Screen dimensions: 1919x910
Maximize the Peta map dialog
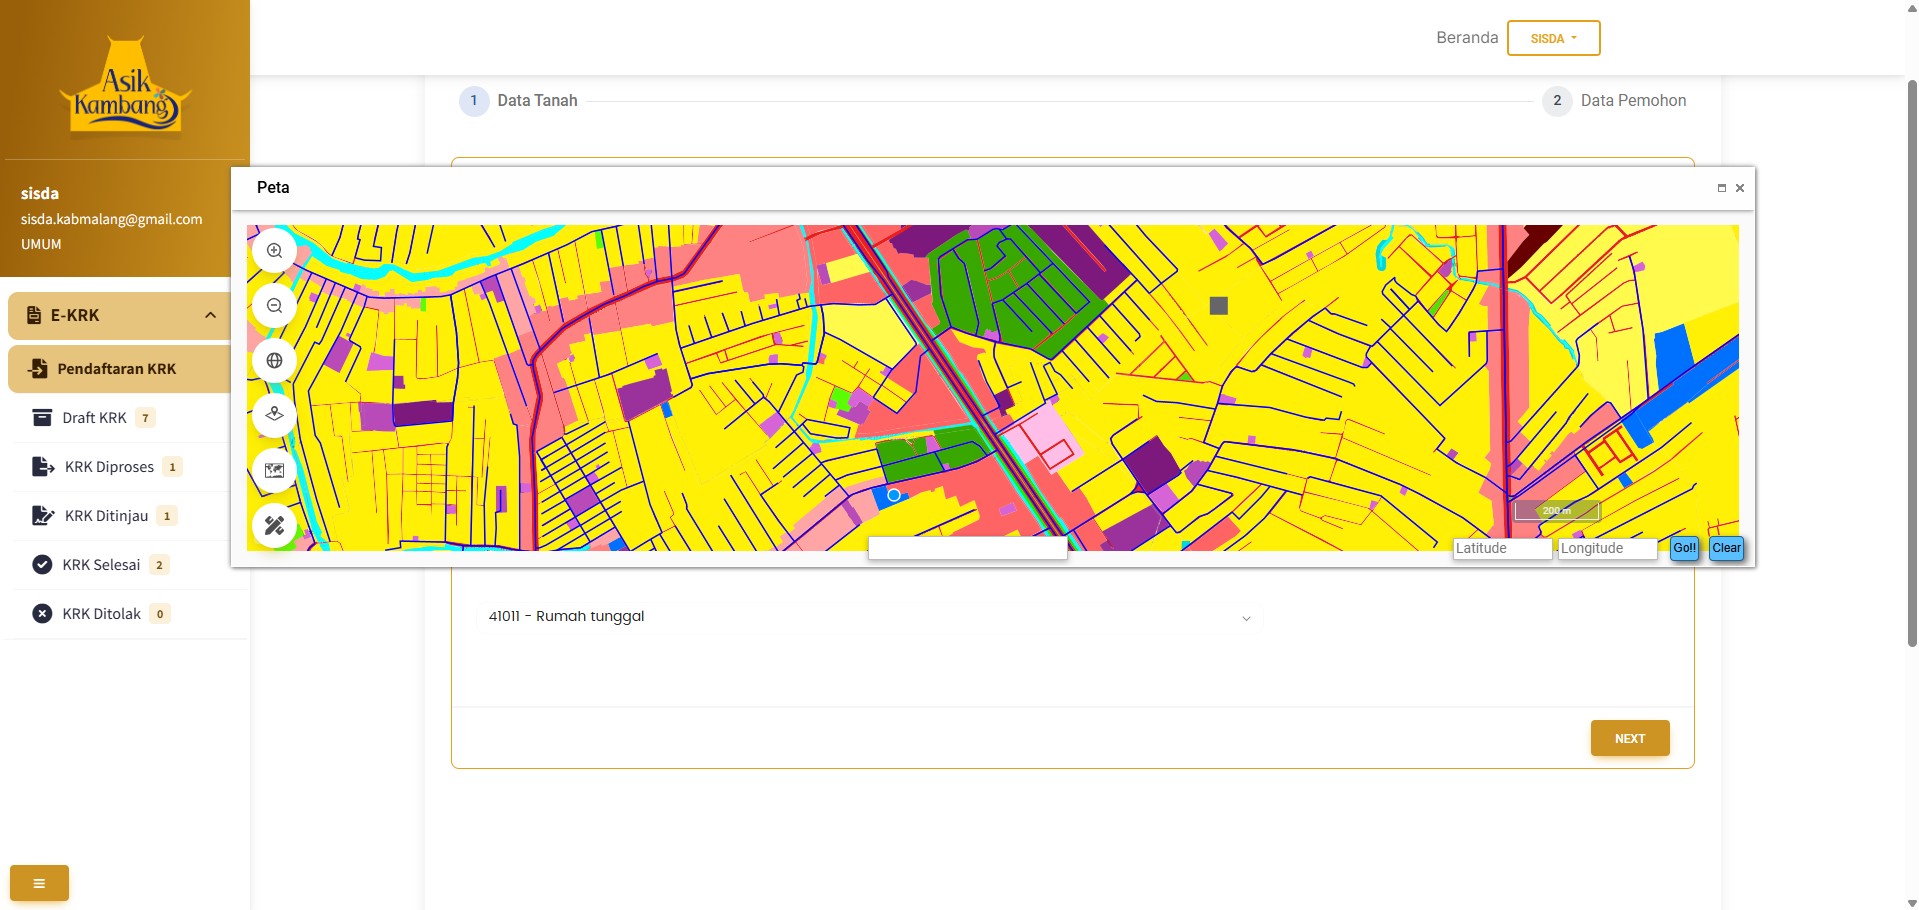click(x=1721, y=188)
